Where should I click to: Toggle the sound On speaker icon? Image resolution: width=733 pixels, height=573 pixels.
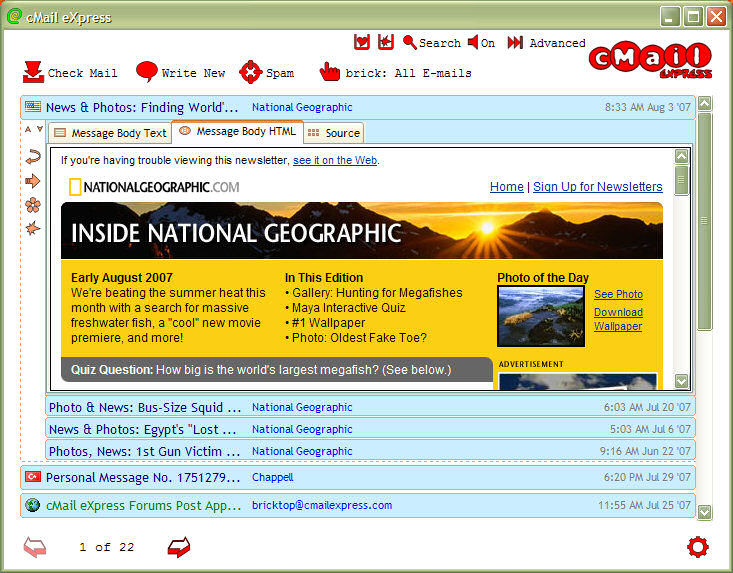tap(473, 42)
